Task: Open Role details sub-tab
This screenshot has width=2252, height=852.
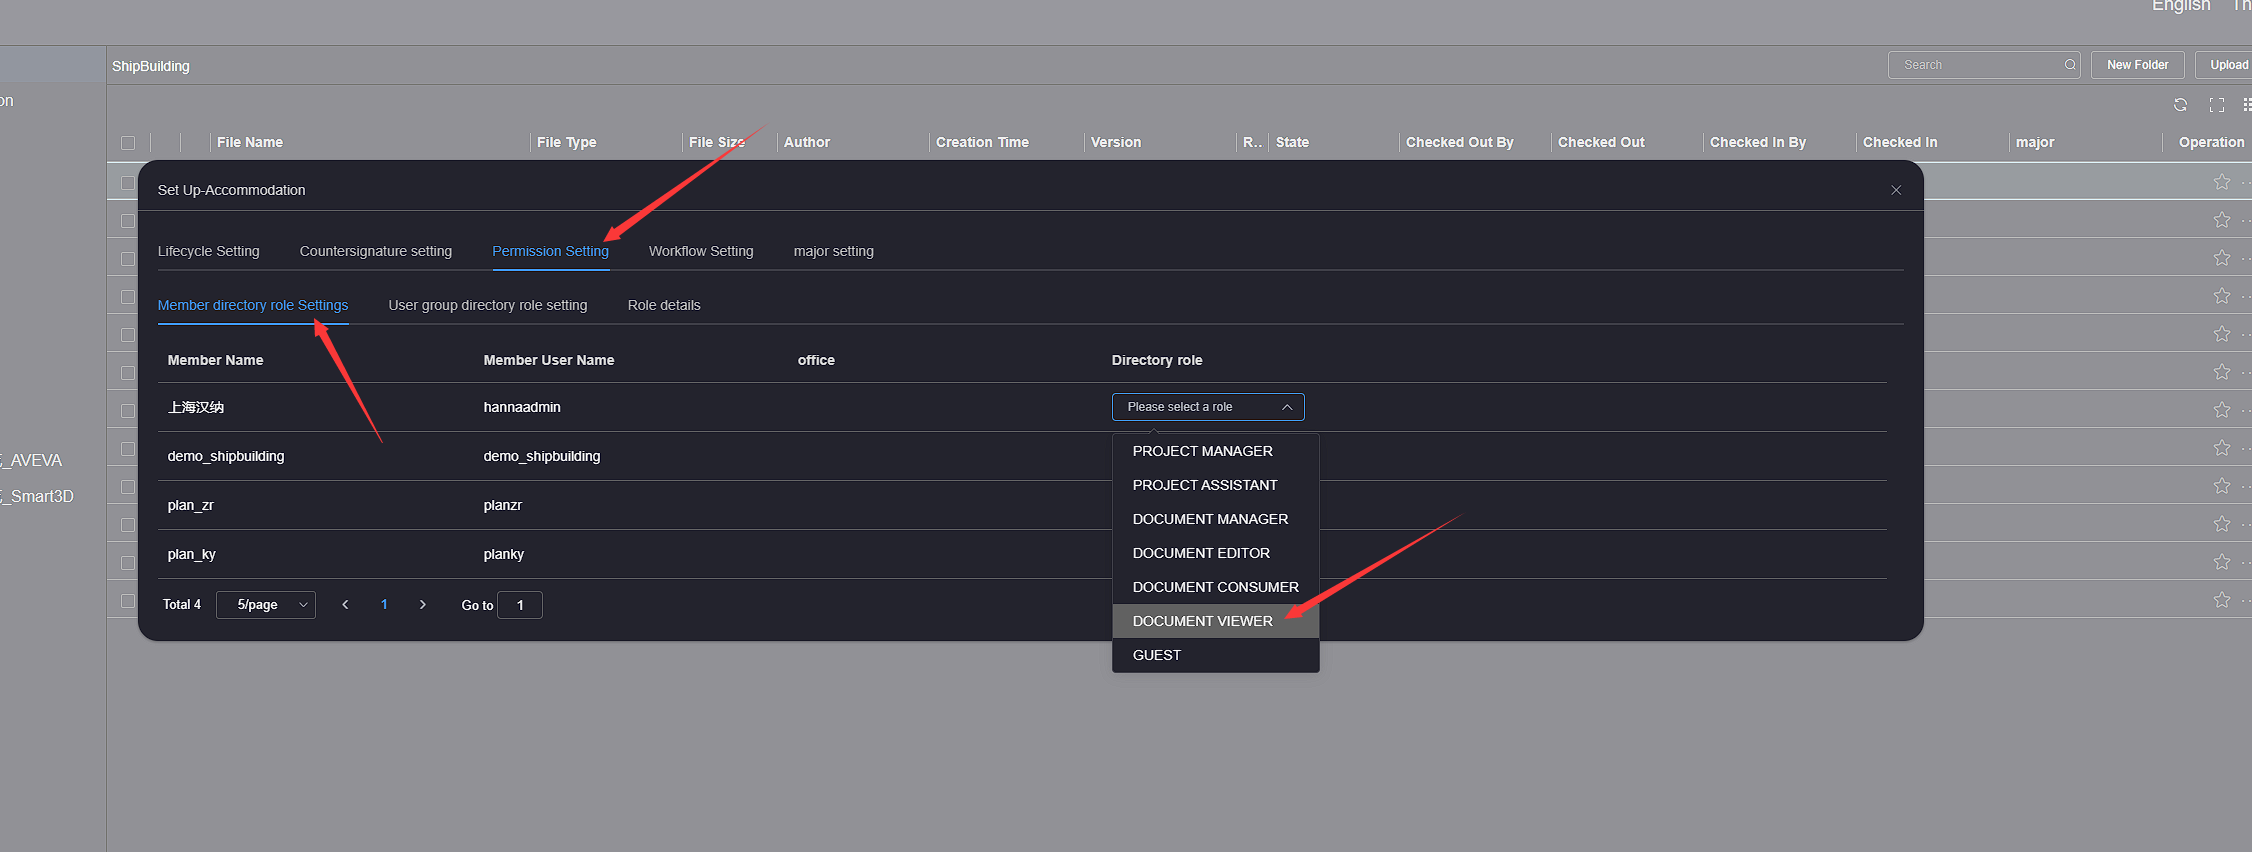Action: (x=664, y=305)
